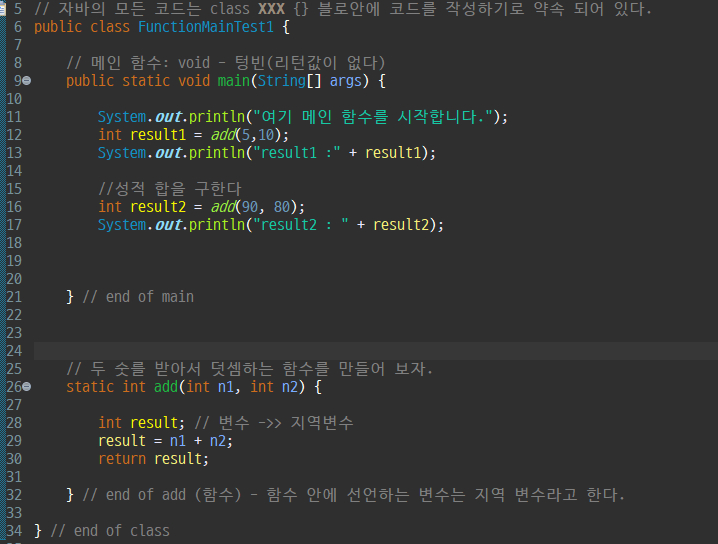Click the // end of class comment
Image resolution: width=718 pixels, height=544 pixels.
110,531
